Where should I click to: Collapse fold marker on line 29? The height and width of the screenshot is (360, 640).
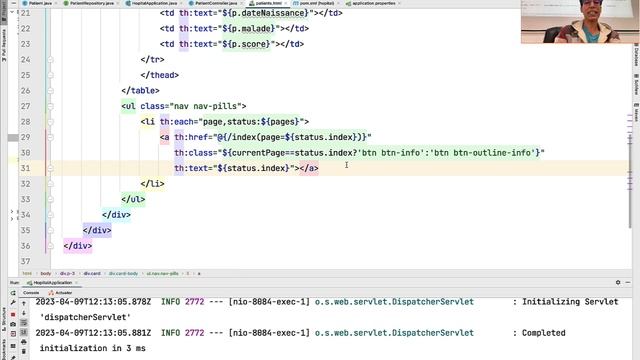pos(51,137)
